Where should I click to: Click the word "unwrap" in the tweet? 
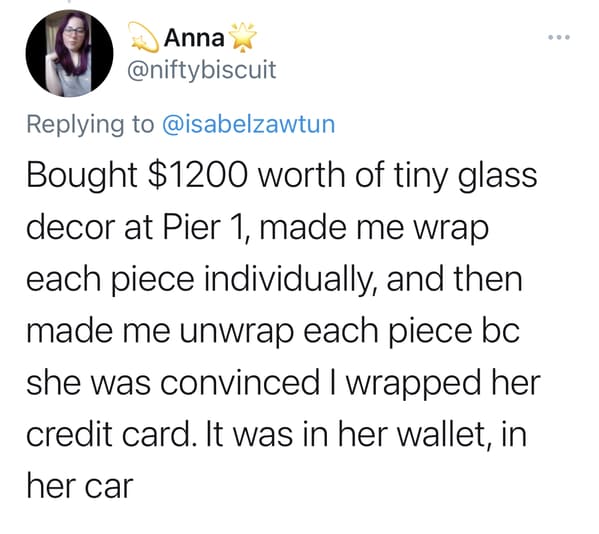[236, 332]
